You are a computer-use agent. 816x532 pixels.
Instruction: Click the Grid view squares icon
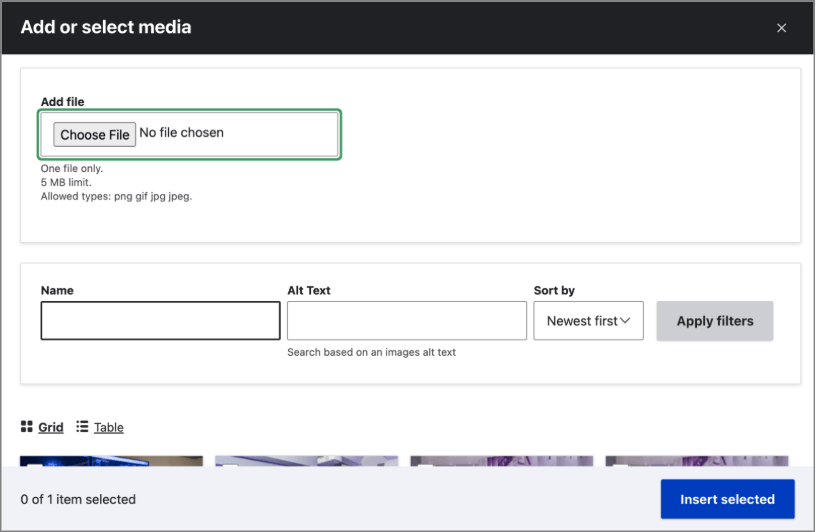click(27, 427)
